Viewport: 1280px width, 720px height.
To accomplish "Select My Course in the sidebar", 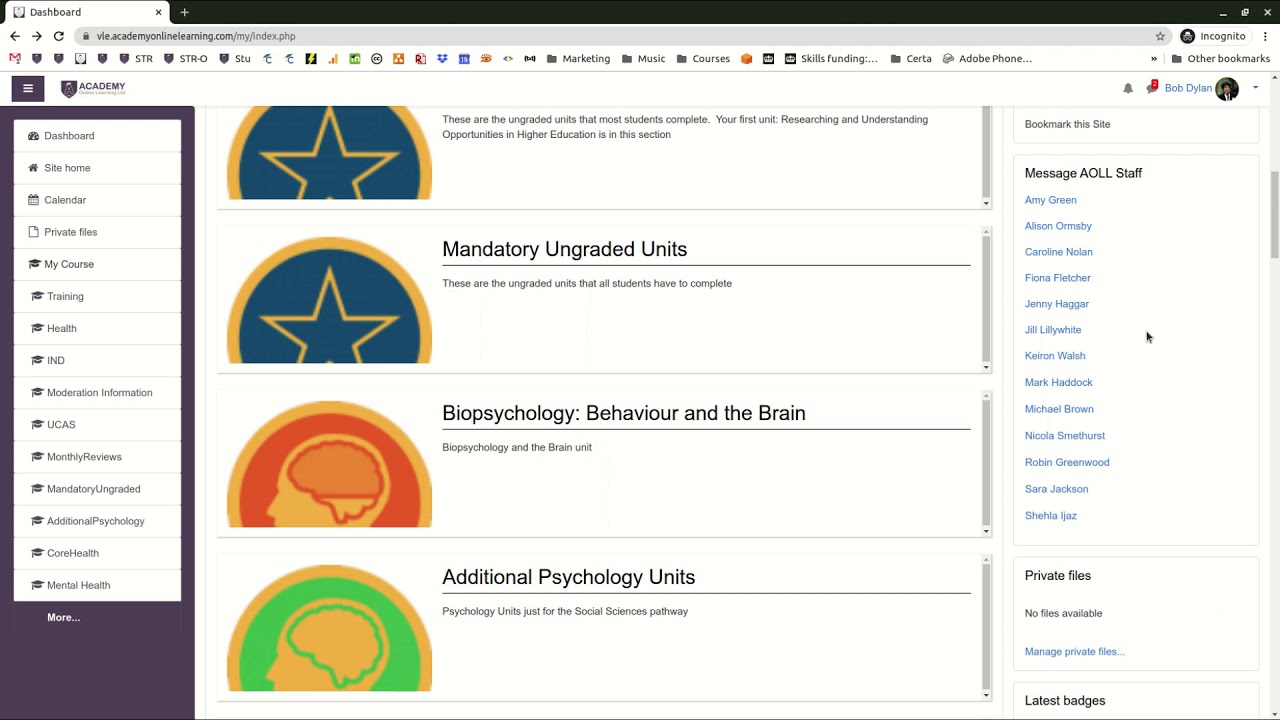I will pyautogui.click(x=97, y=264).
